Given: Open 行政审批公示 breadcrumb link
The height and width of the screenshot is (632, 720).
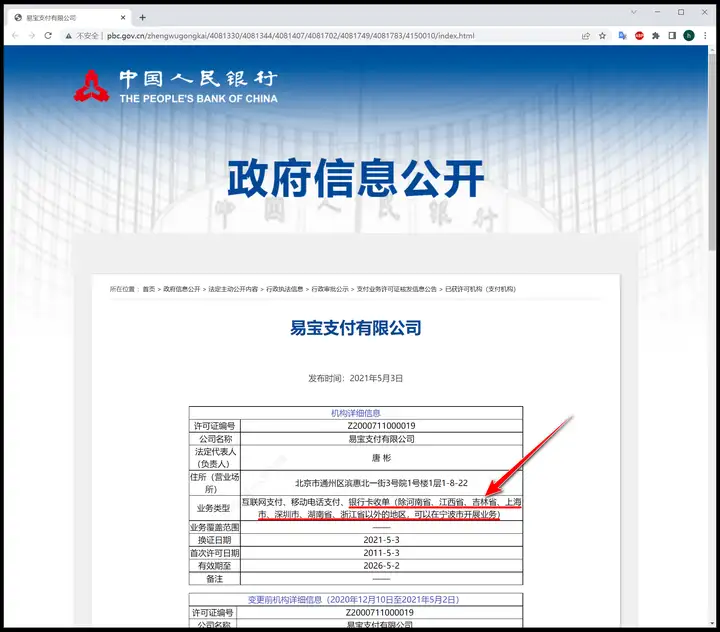Looking at the screenshot, I should 330,289.
